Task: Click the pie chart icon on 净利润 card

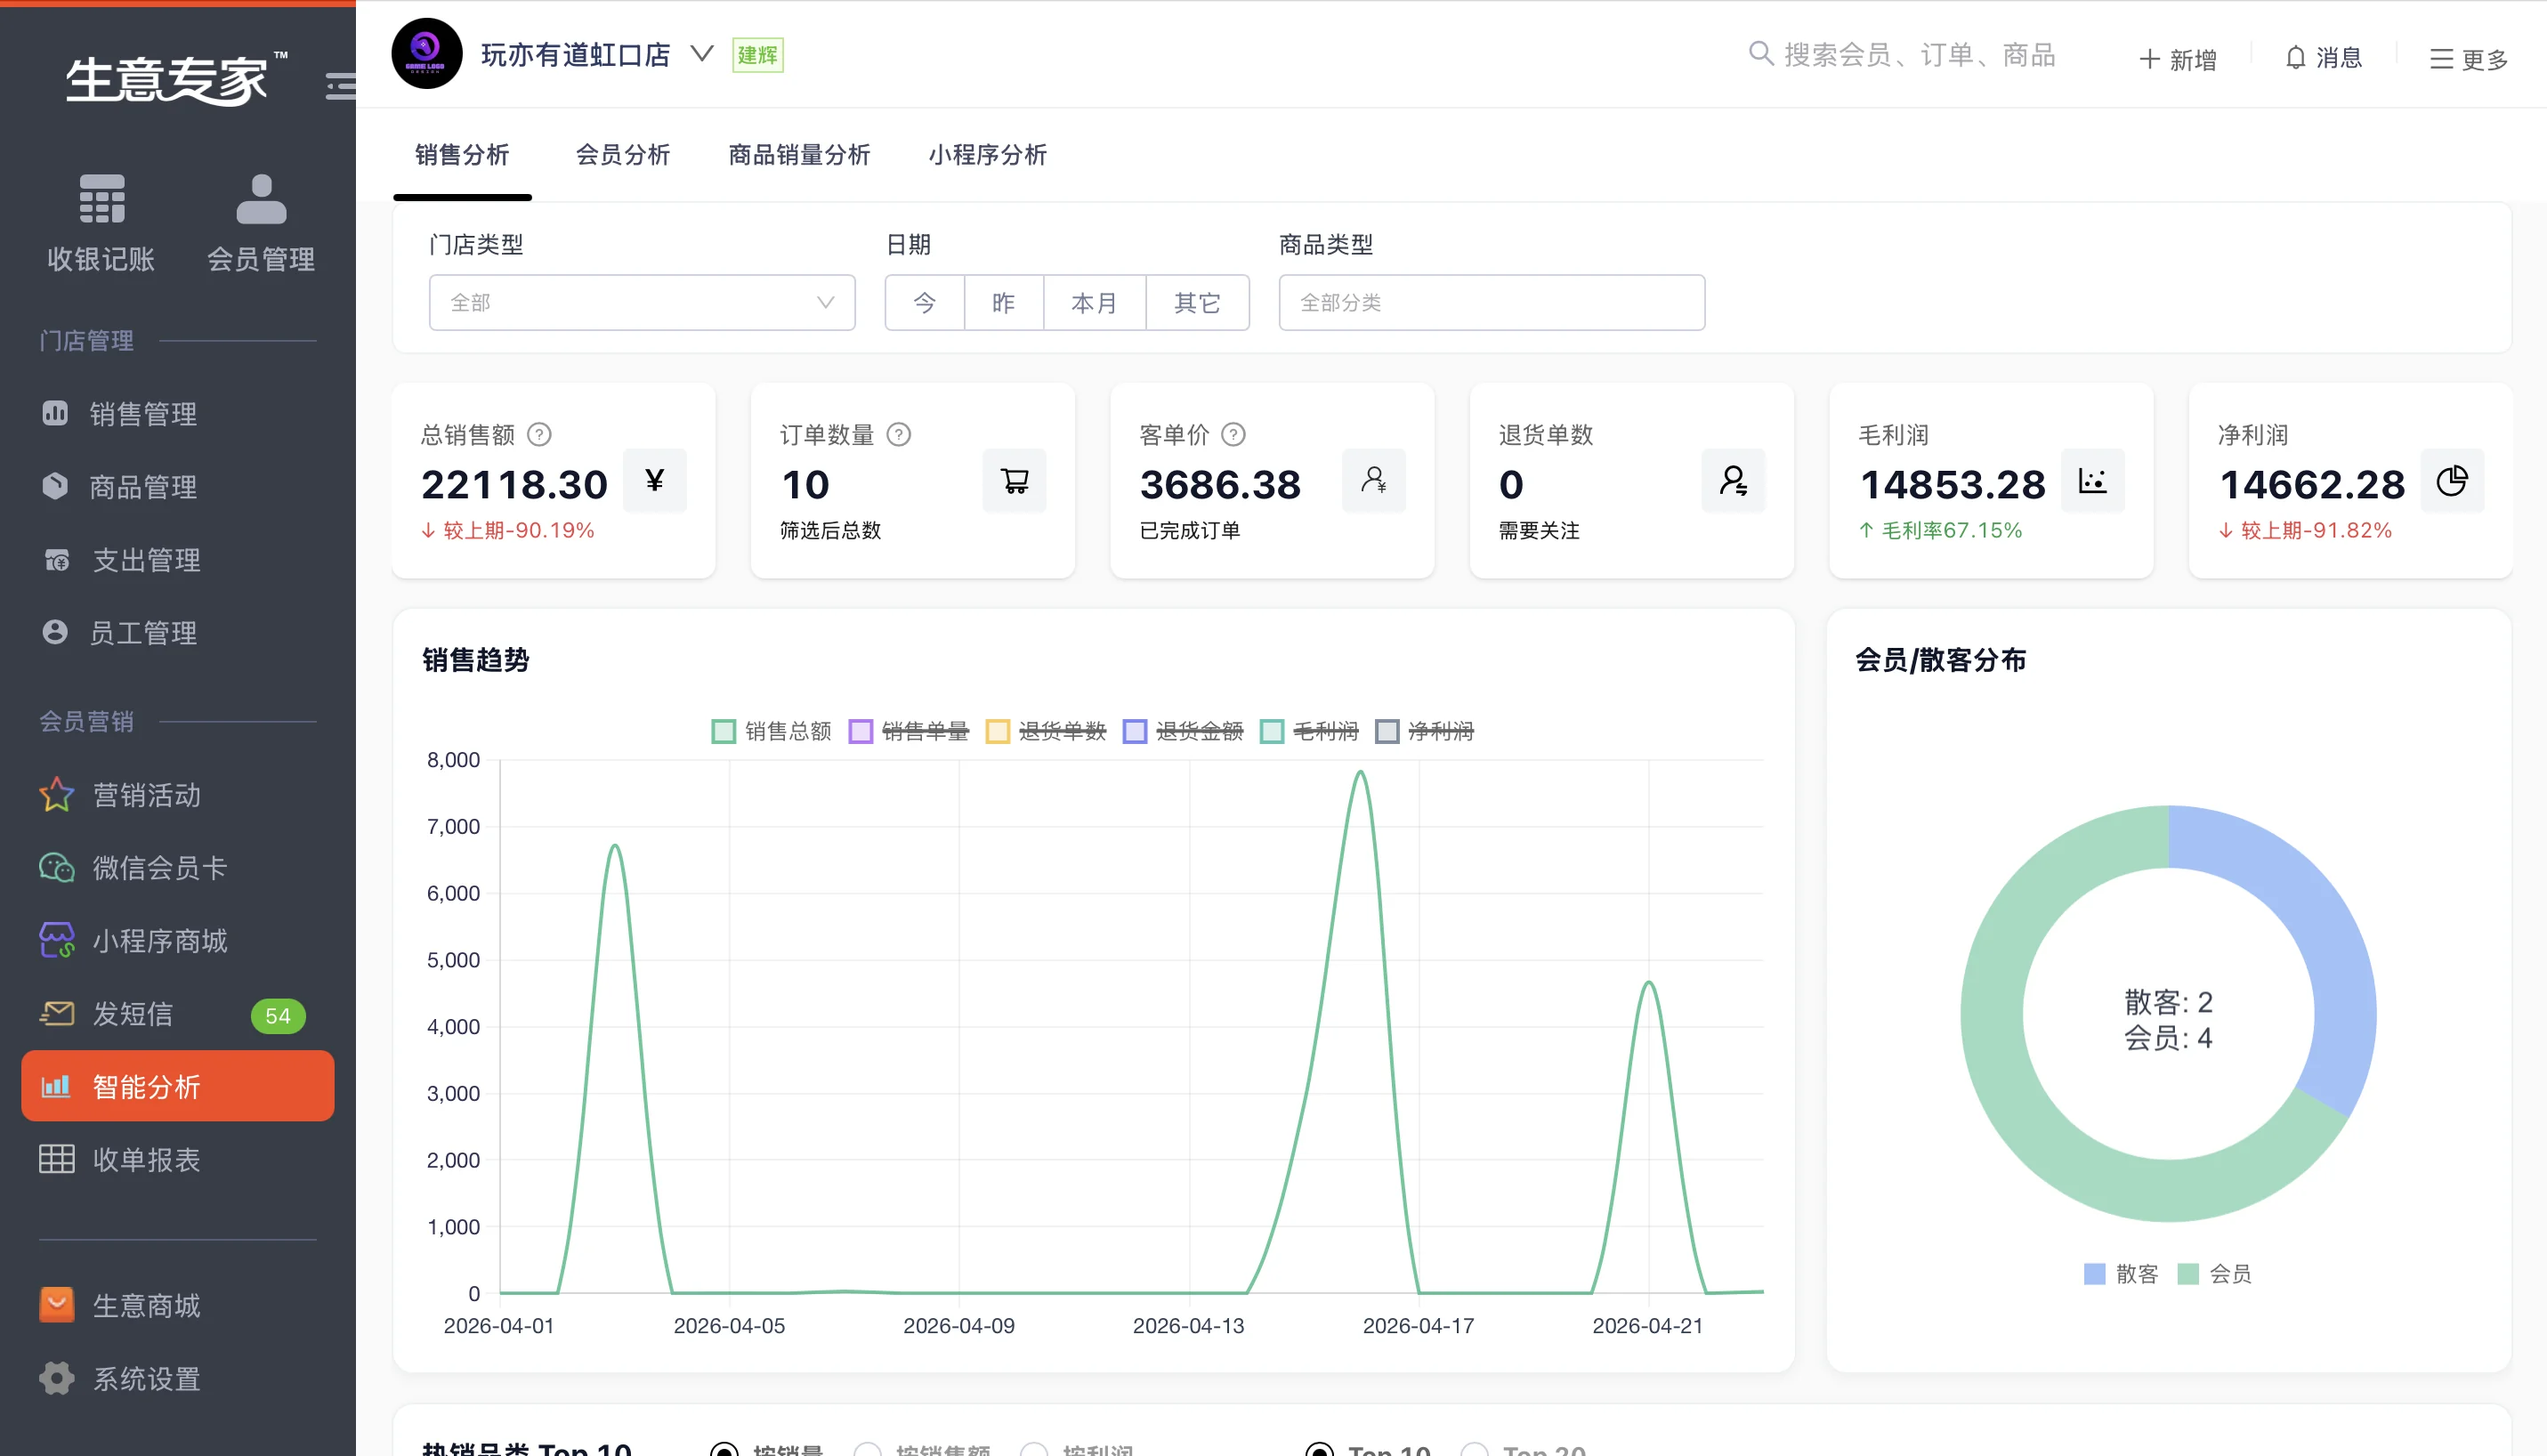Action: click(x=2452, y=481)
